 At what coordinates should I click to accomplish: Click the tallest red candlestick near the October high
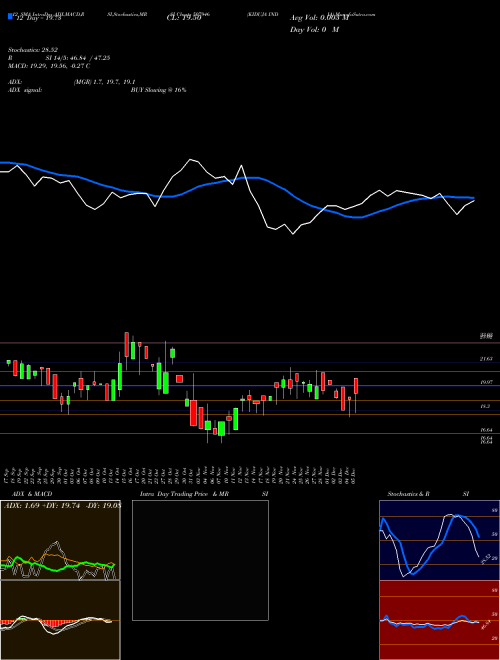pyautogui.click(x=126, y=344)
